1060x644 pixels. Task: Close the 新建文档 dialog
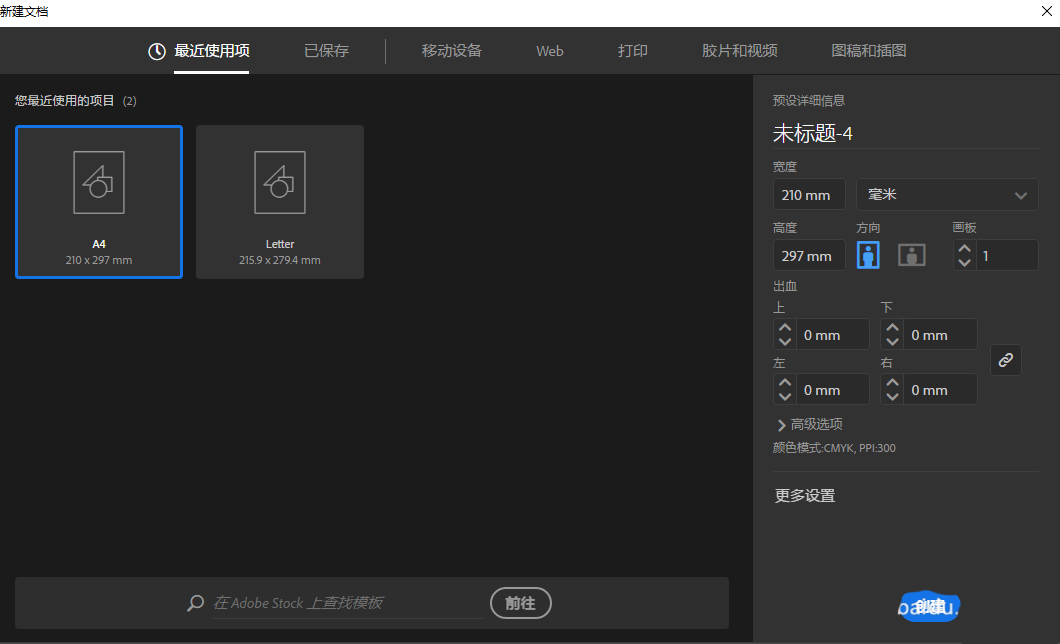(1046, 11)
